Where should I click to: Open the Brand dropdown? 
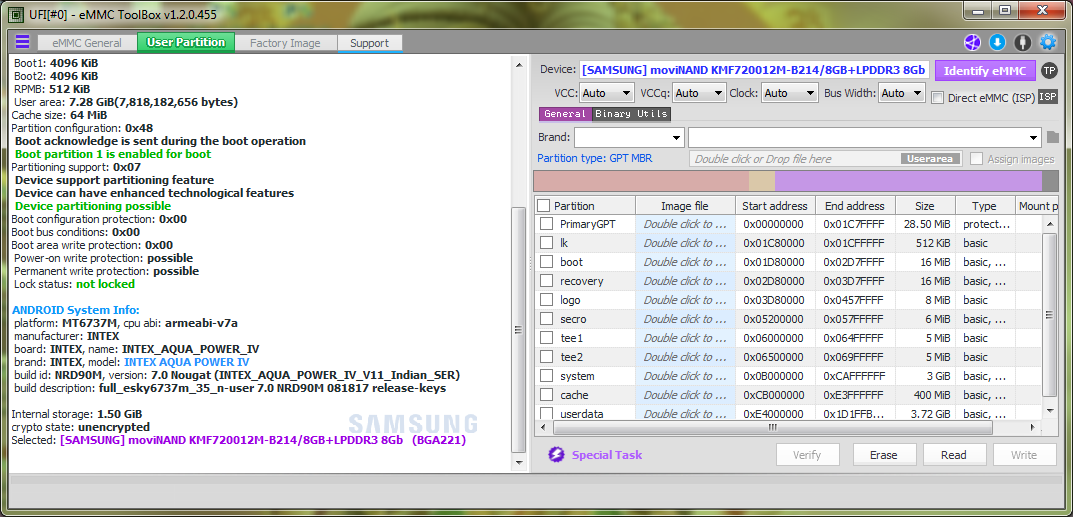click(629, 137)
